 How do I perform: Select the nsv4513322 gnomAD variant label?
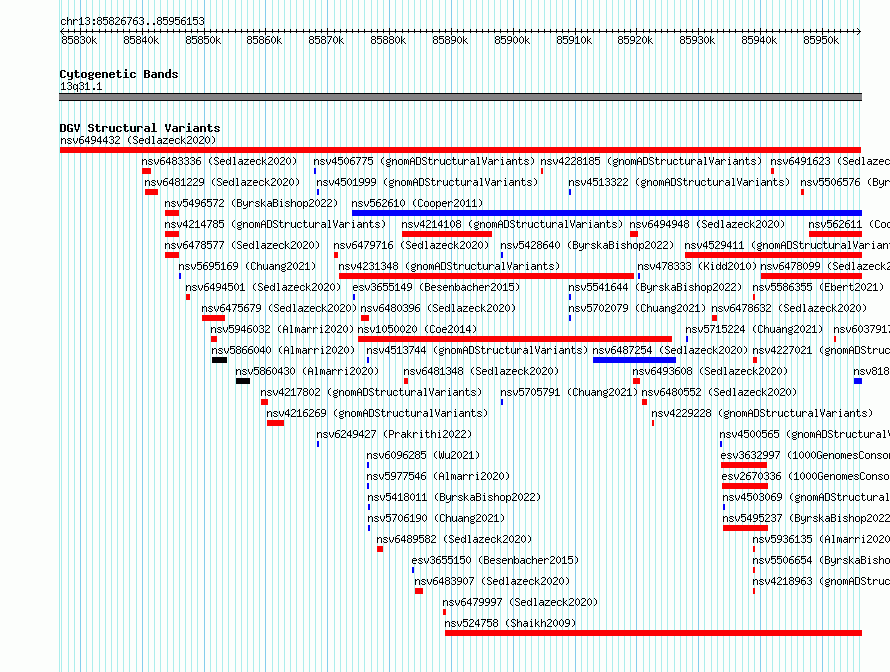[x=679, y=182]
